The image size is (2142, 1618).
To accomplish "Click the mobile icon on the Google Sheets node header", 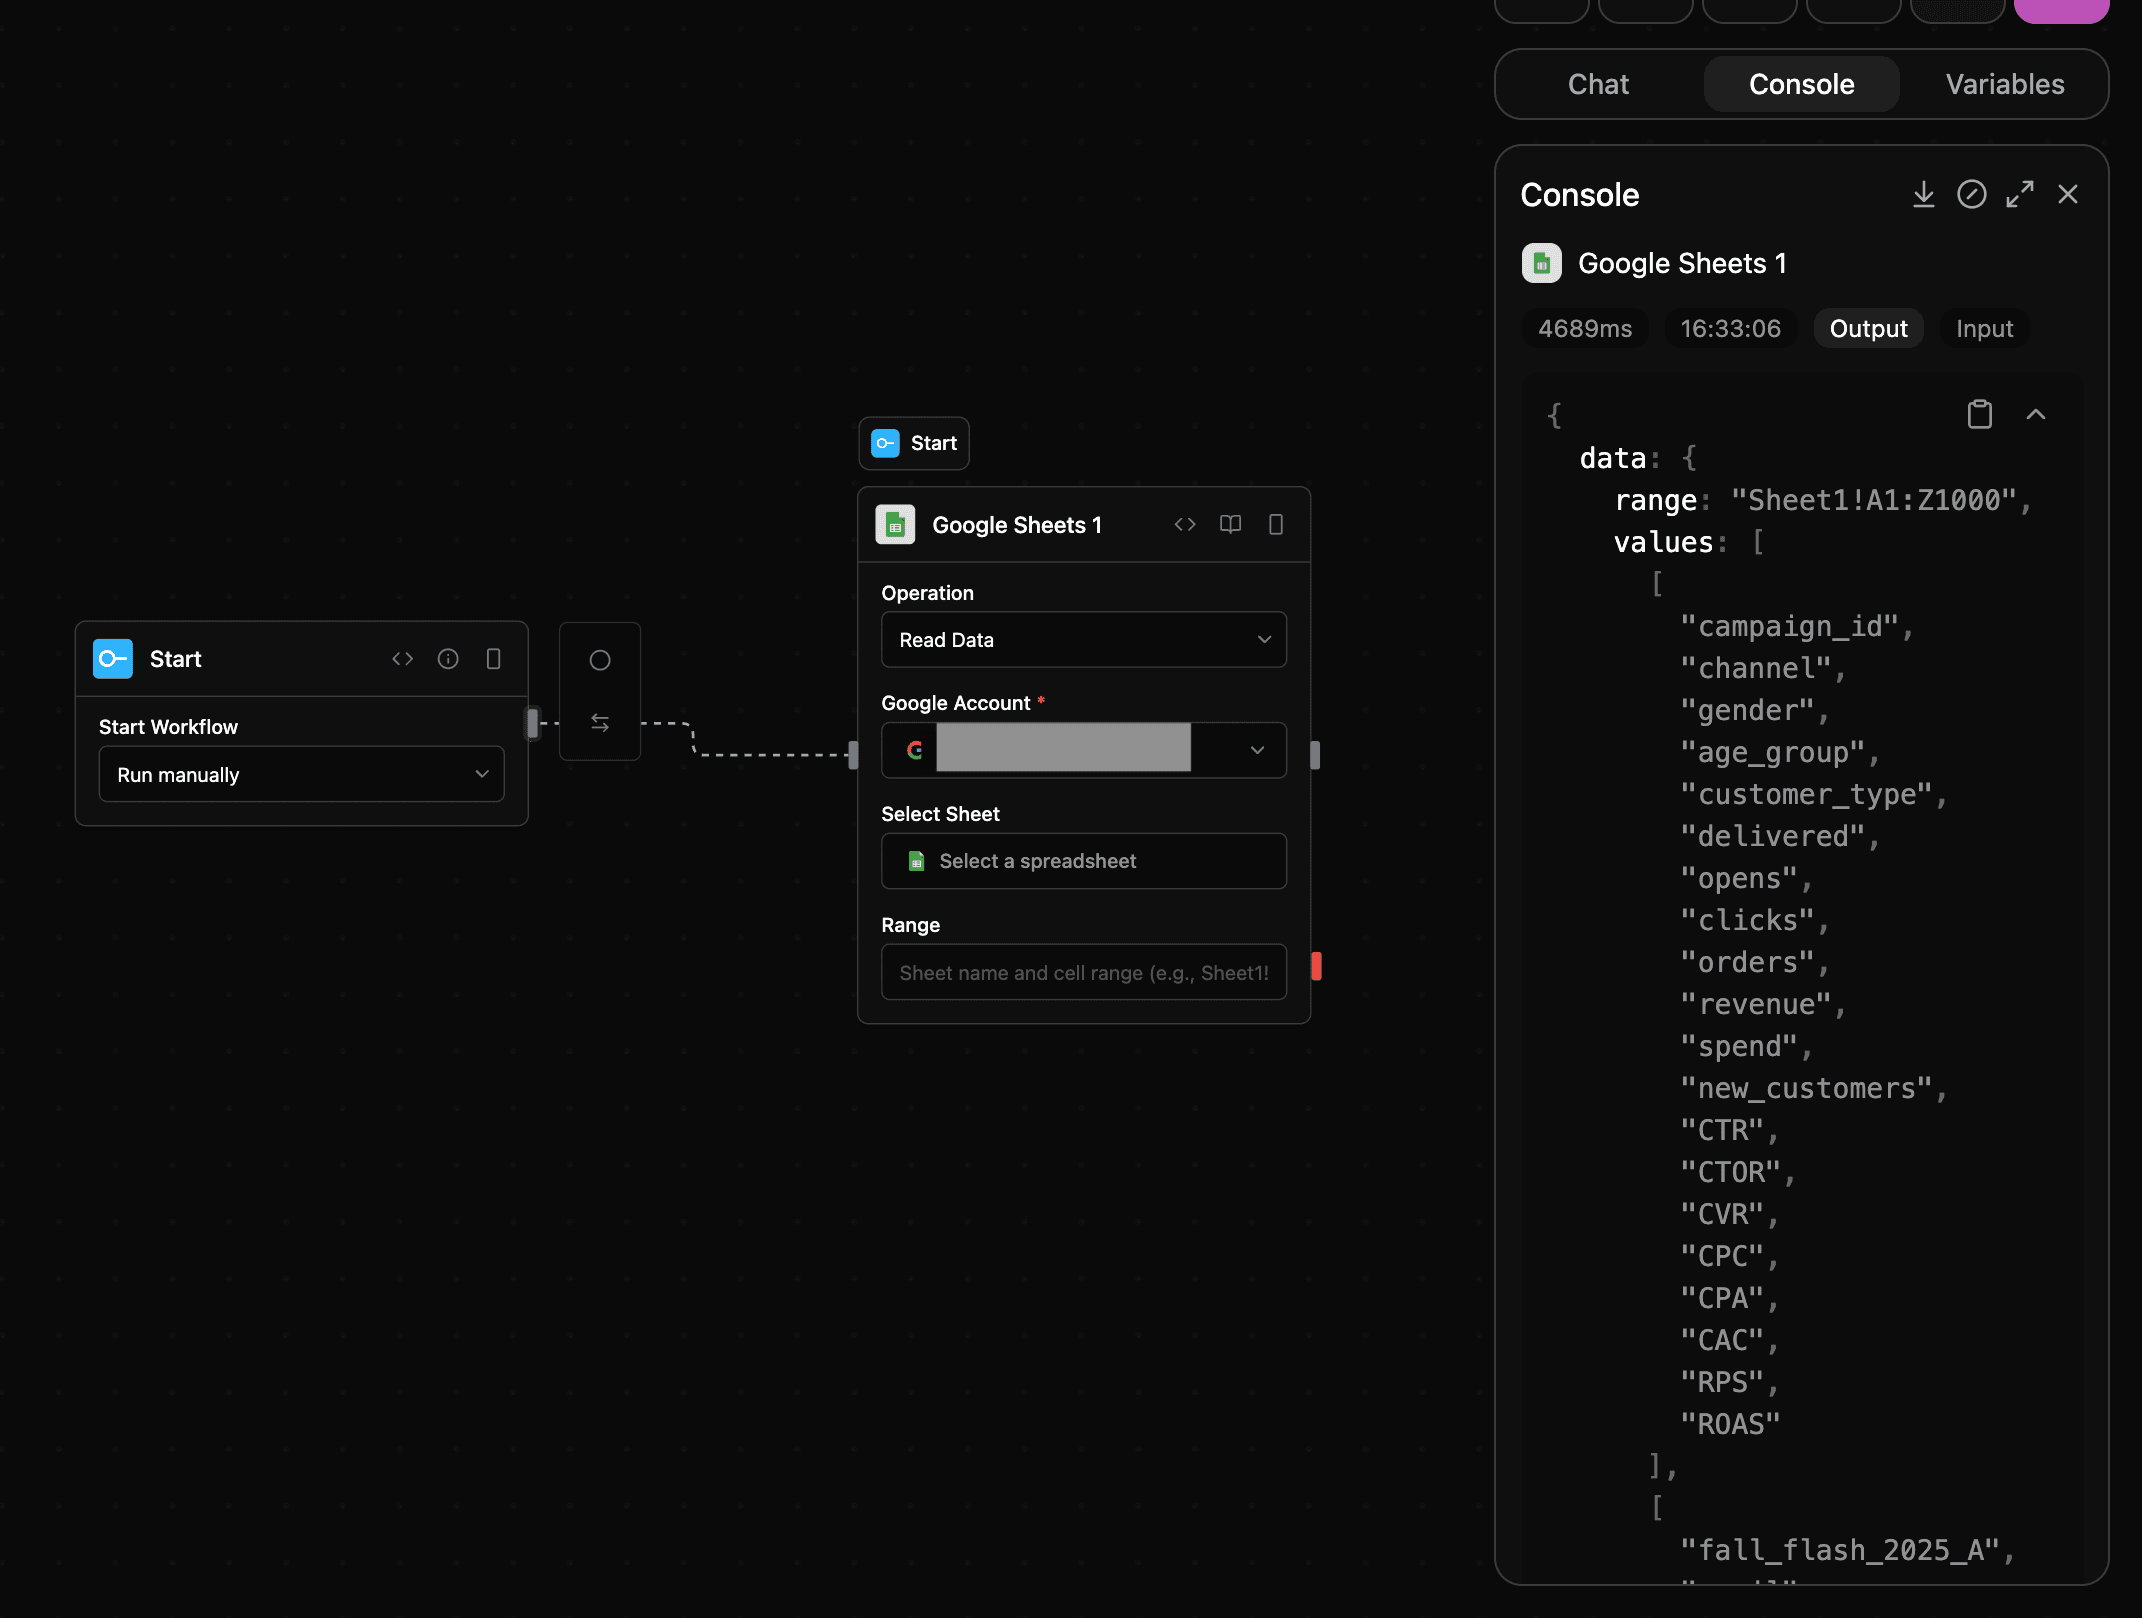I will [1275, 524].
